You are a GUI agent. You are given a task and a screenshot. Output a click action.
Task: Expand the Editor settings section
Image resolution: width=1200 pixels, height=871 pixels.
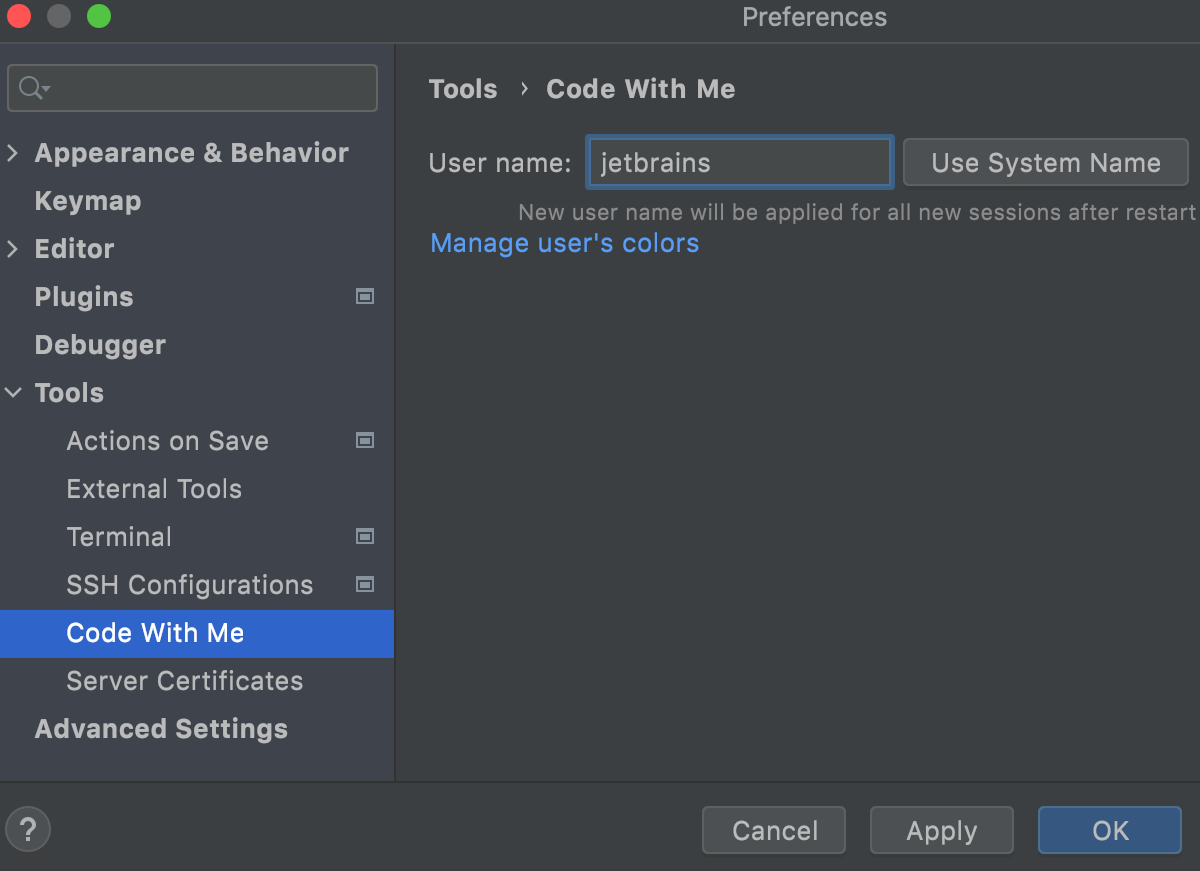click(x=14, y=248)
